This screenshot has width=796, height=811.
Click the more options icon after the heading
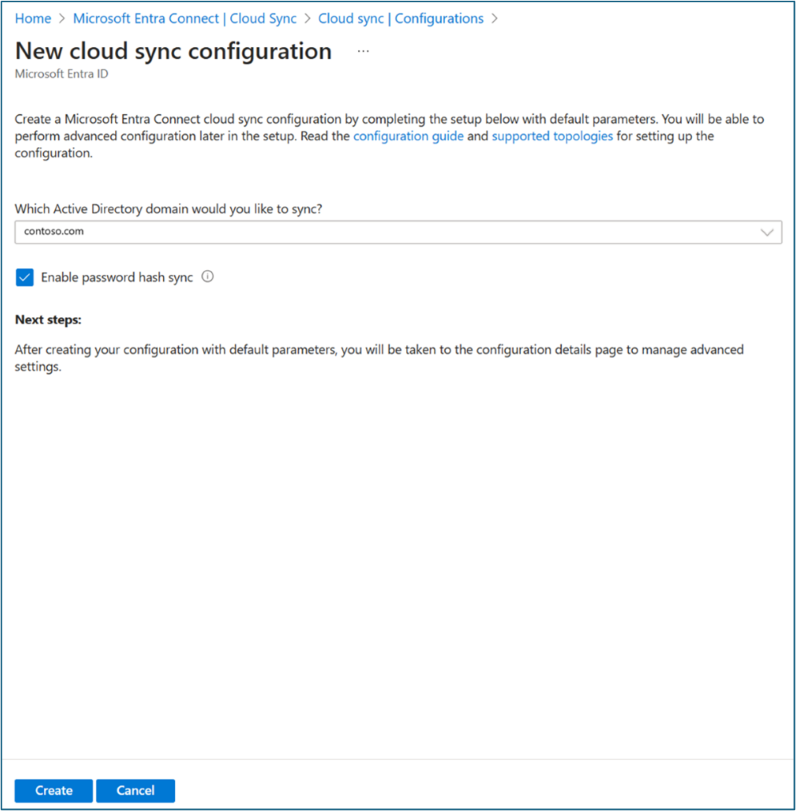click(363, 50)
